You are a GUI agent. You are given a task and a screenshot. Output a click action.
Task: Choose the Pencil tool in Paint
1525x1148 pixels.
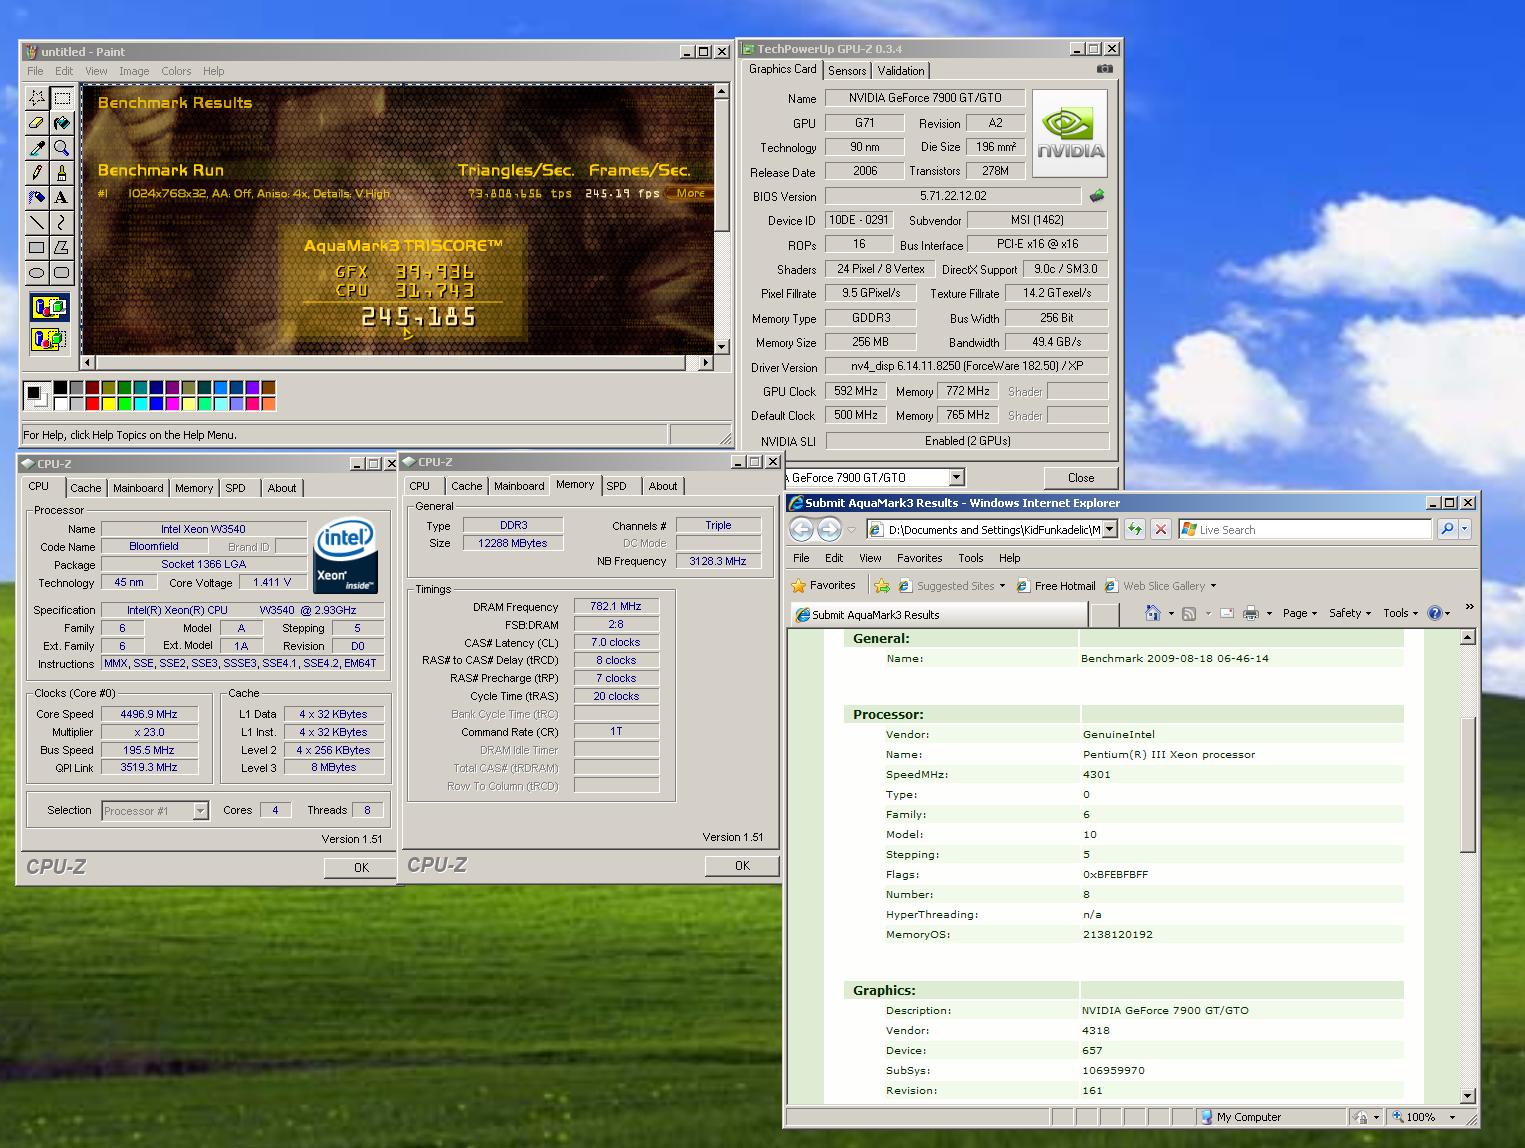(37, 172)
